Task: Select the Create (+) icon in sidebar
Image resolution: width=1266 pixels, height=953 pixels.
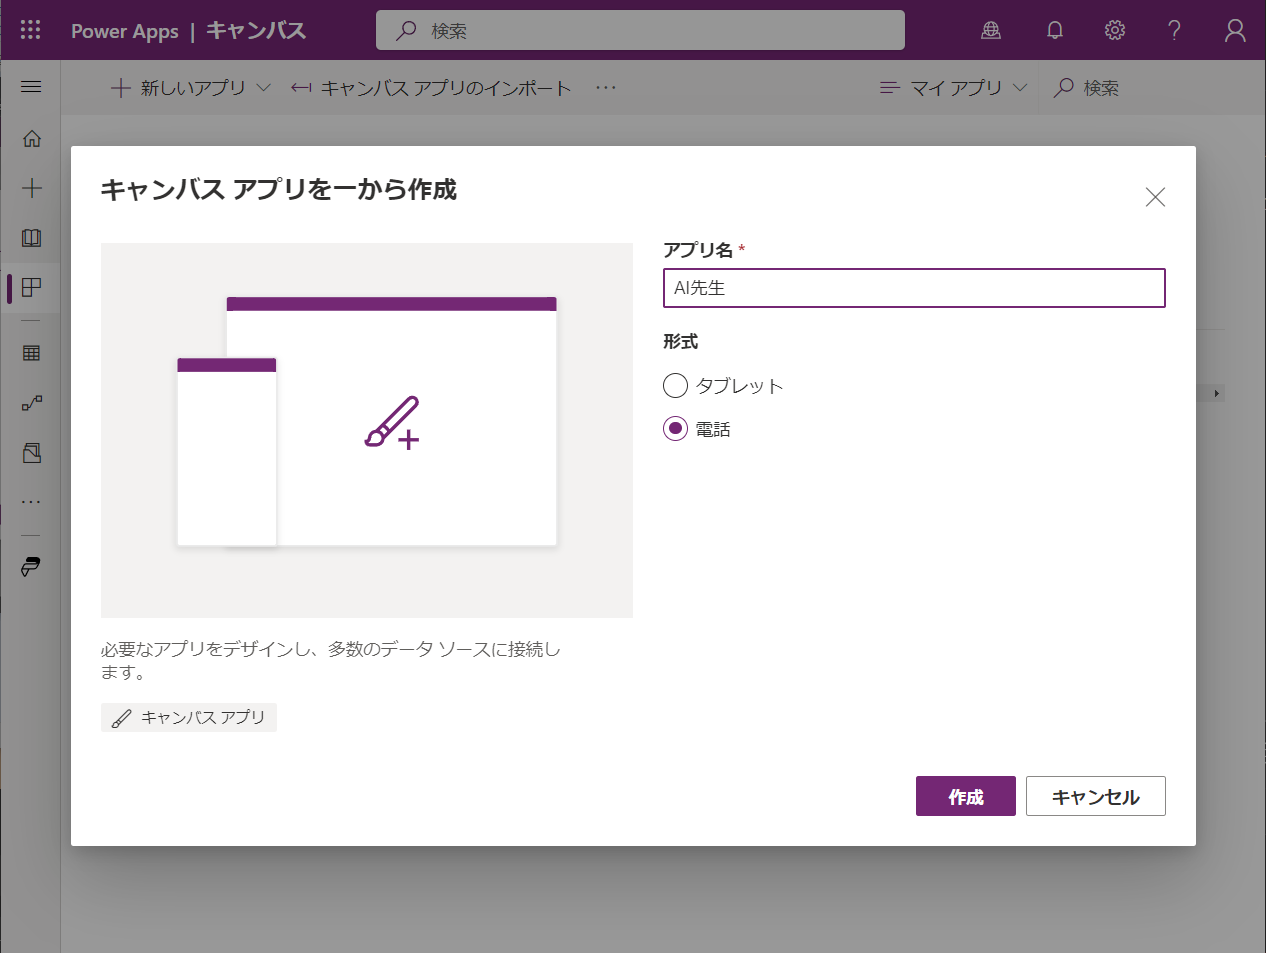Action: tap(30, 187)
